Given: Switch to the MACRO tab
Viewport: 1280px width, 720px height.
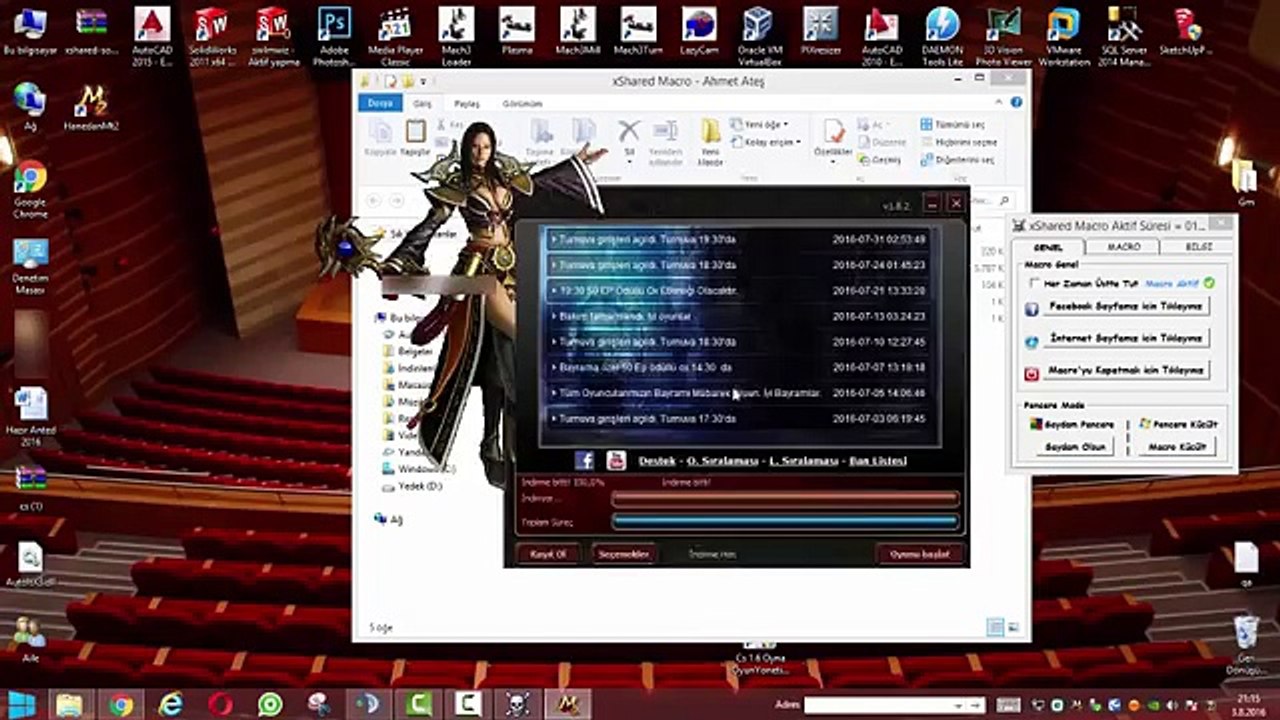Looking at the screenshot, I should 1123,246.
